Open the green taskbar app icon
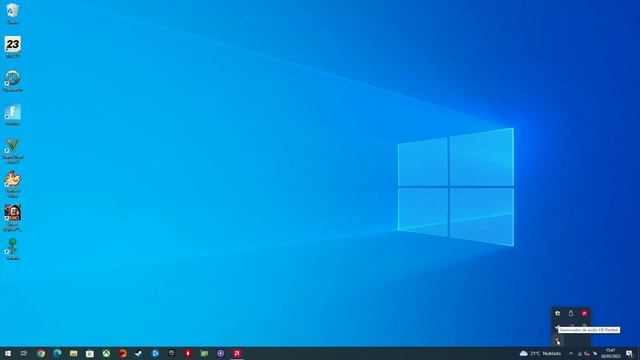 tap(204, 353)
